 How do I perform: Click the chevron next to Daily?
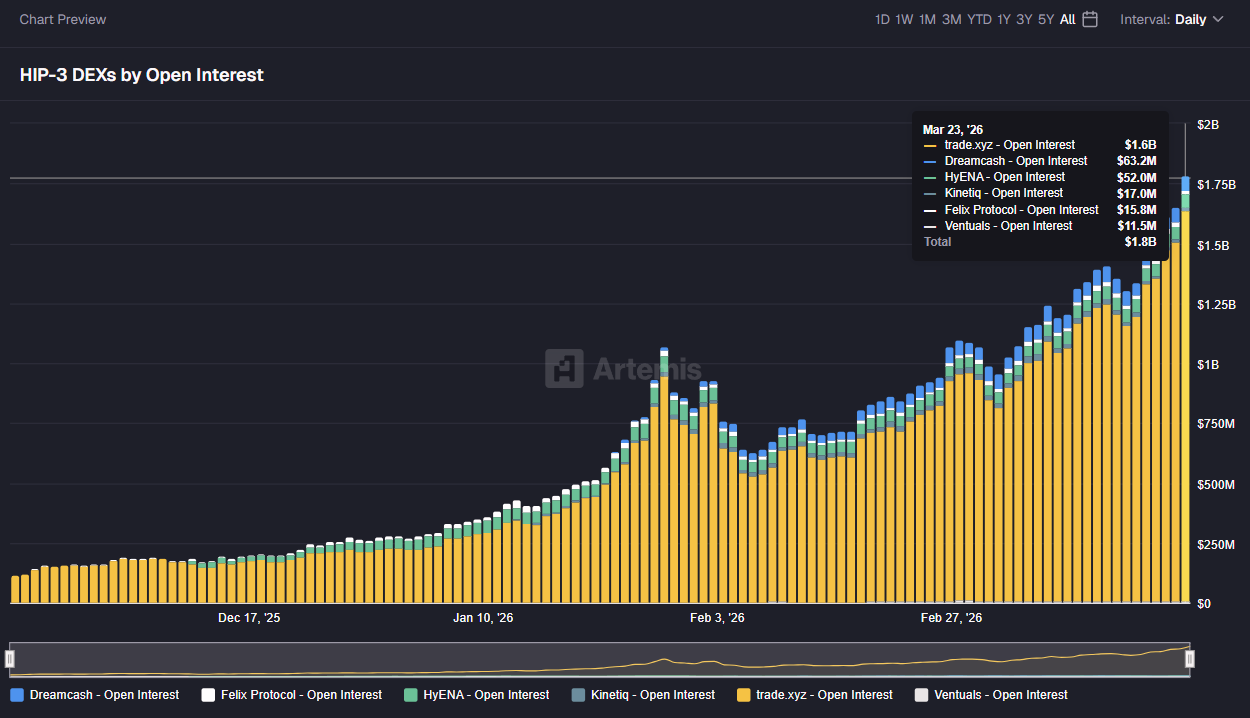(1216, 18)
